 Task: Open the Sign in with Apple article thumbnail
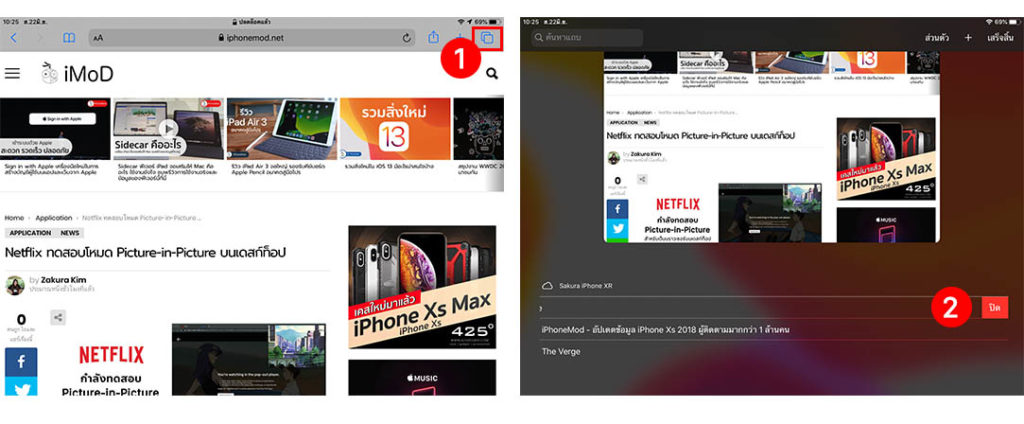click(55, 129)
